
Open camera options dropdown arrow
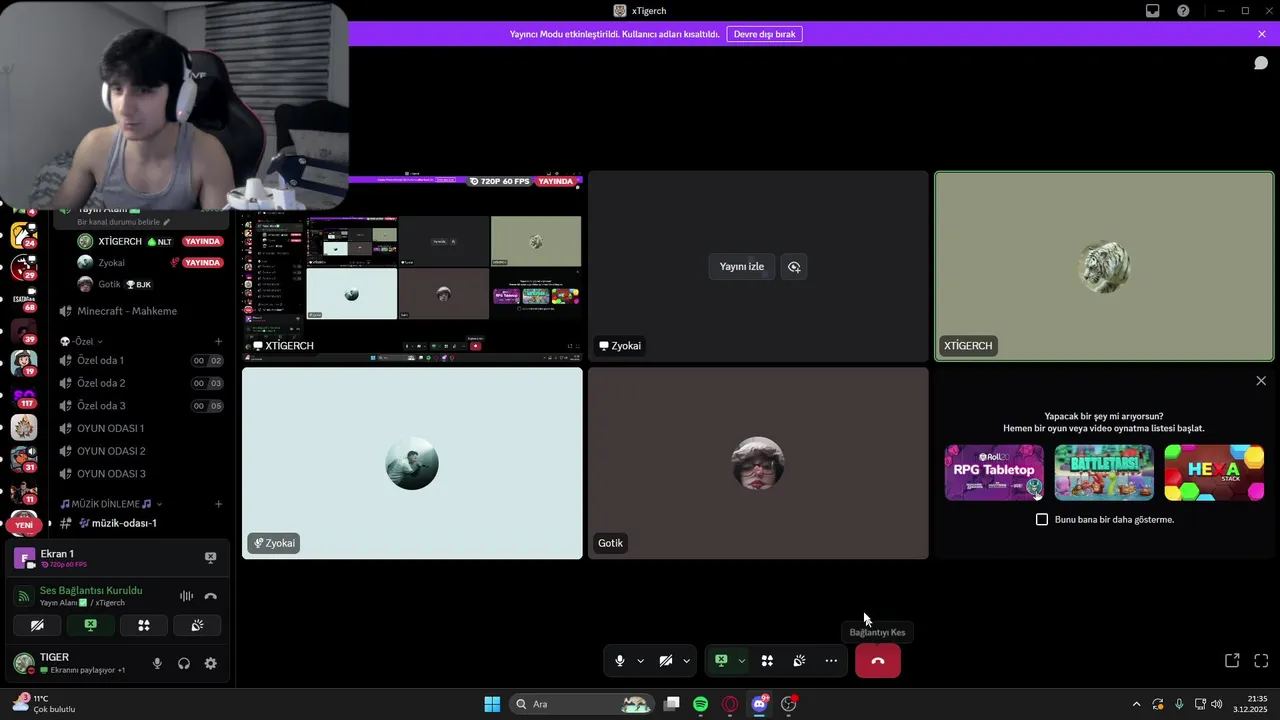pyautogui.click(x=686, y=661)
